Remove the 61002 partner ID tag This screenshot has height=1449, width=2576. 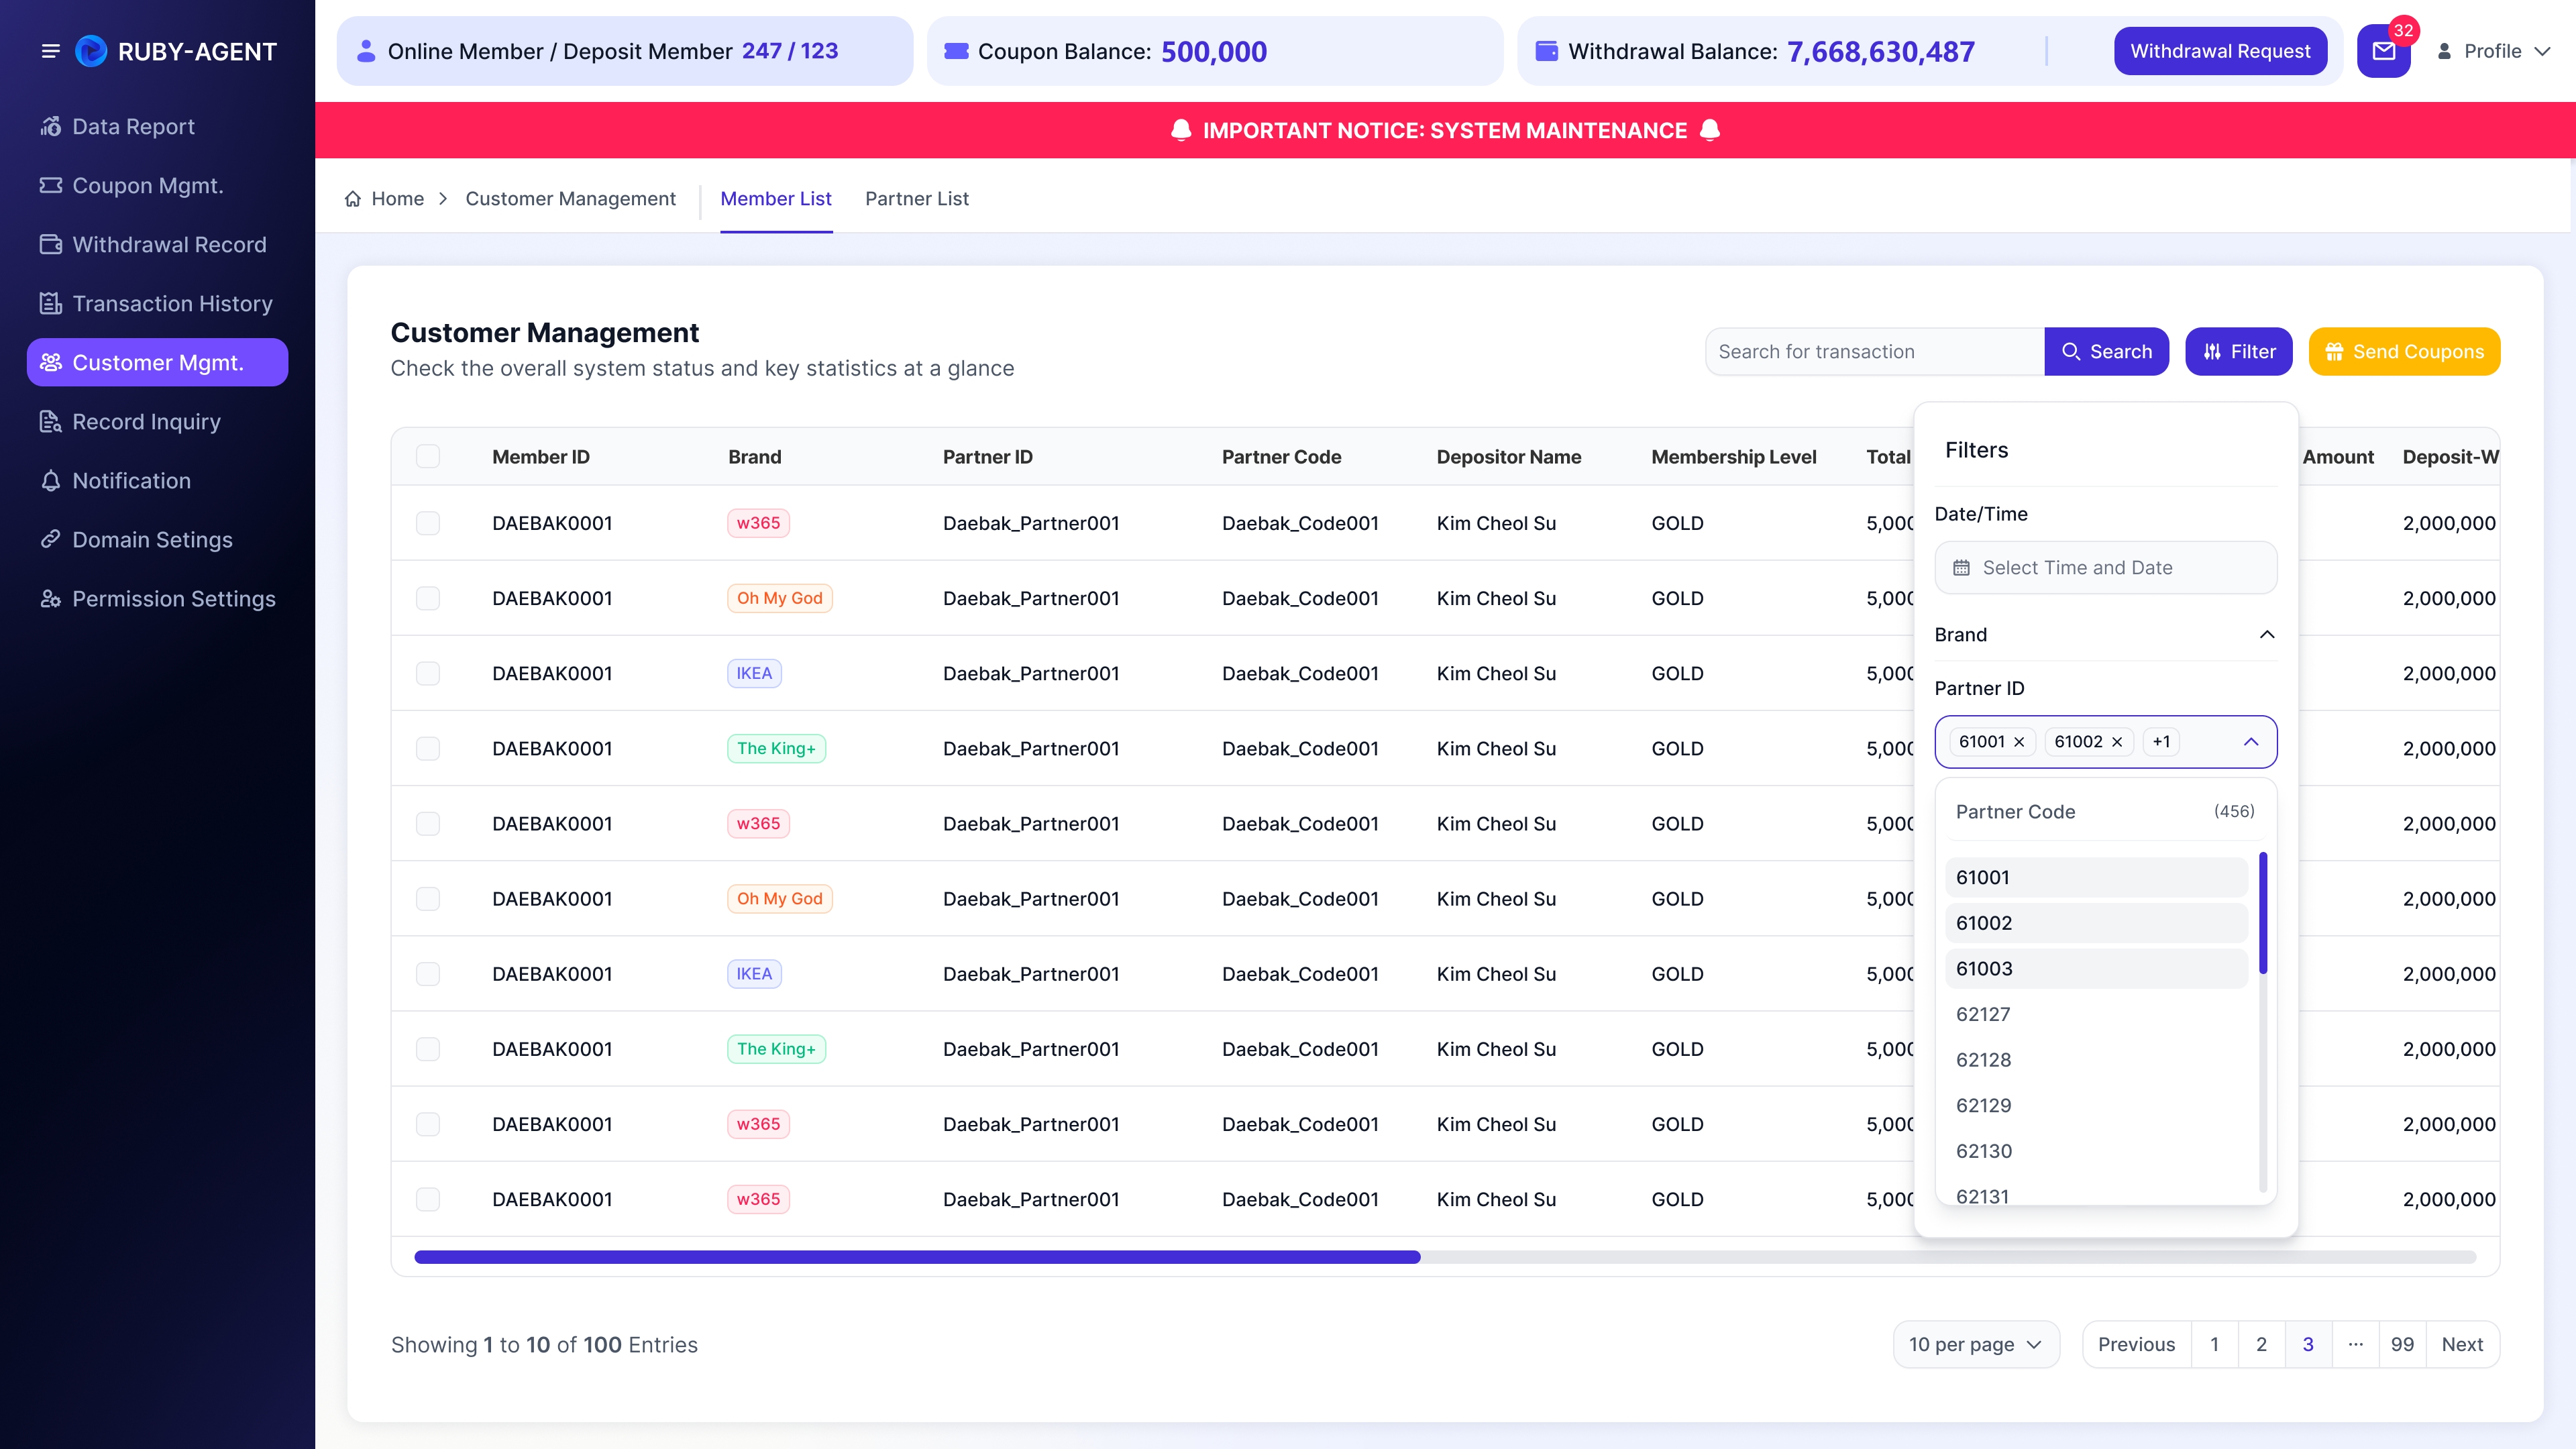[2117, 742]
